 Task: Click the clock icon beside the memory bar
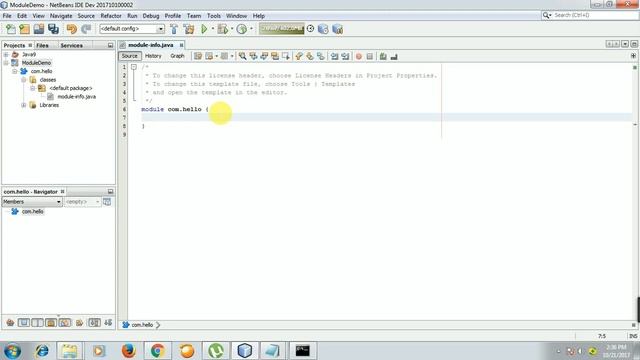pos(311,29)
